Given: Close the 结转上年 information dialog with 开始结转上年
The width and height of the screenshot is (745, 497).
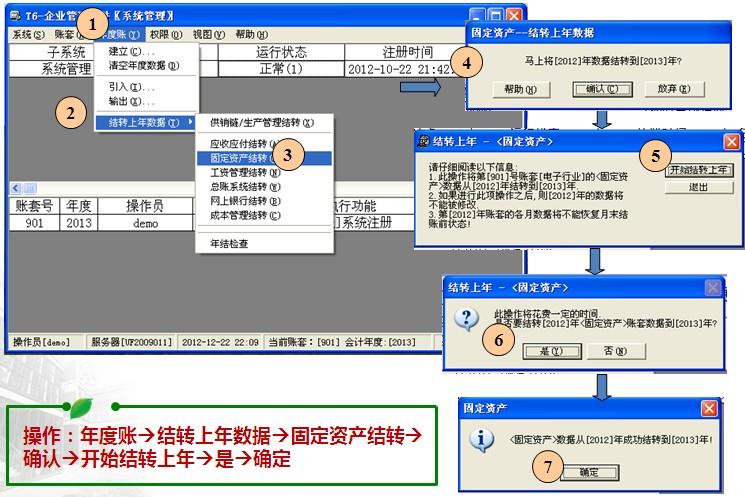Looking at the screenshot, I should pos(731,141).
